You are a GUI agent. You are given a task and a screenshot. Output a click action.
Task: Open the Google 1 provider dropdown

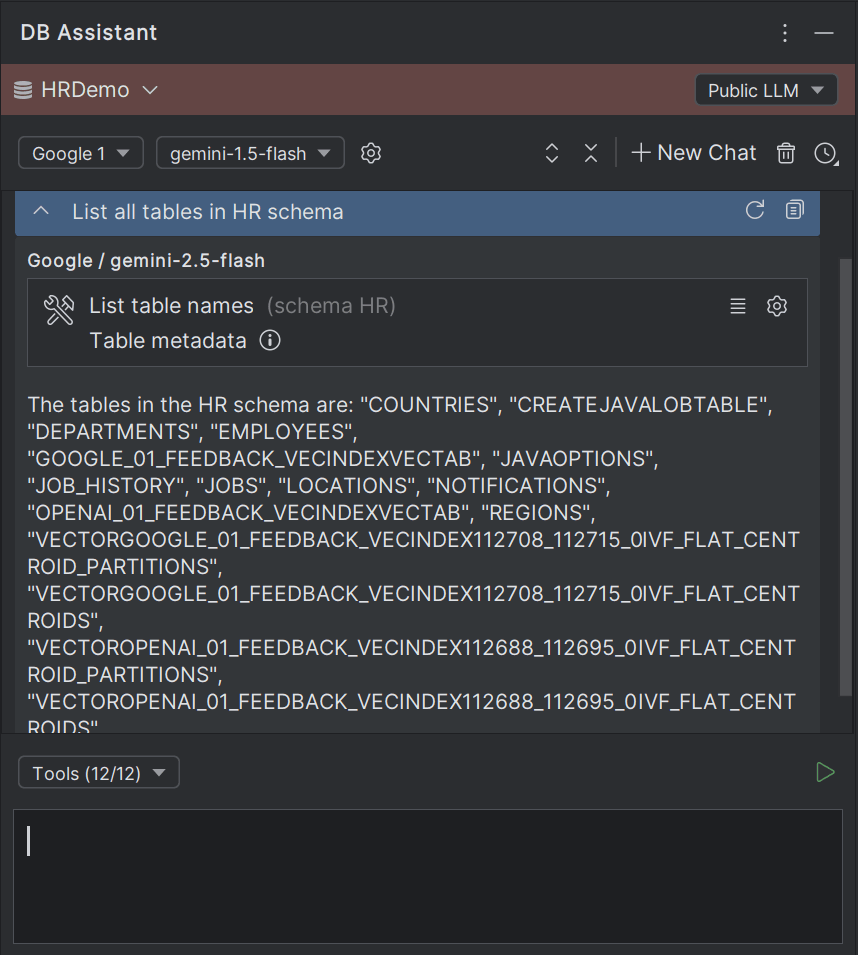tap(81, 153)
